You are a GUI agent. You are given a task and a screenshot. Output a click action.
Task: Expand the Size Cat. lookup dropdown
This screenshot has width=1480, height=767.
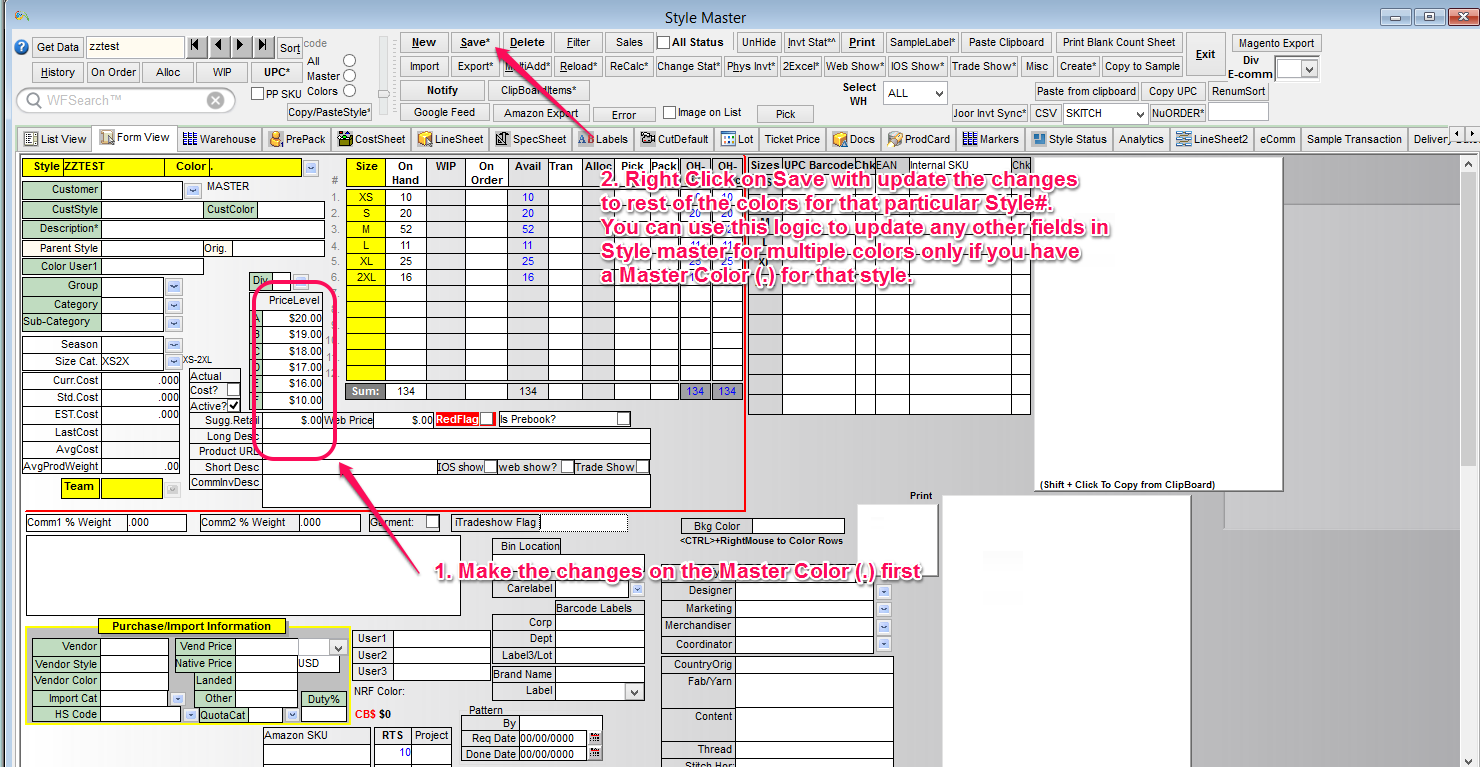click(x=174, y=361)
